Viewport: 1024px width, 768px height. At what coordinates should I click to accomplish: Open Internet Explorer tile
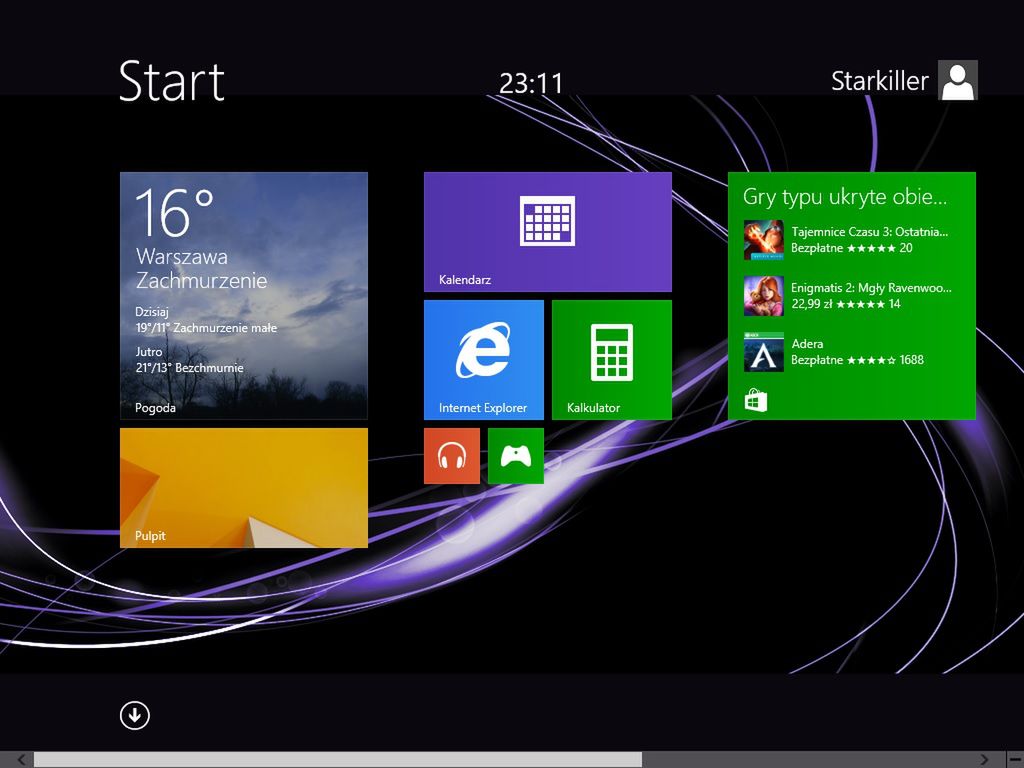[483, 360]
